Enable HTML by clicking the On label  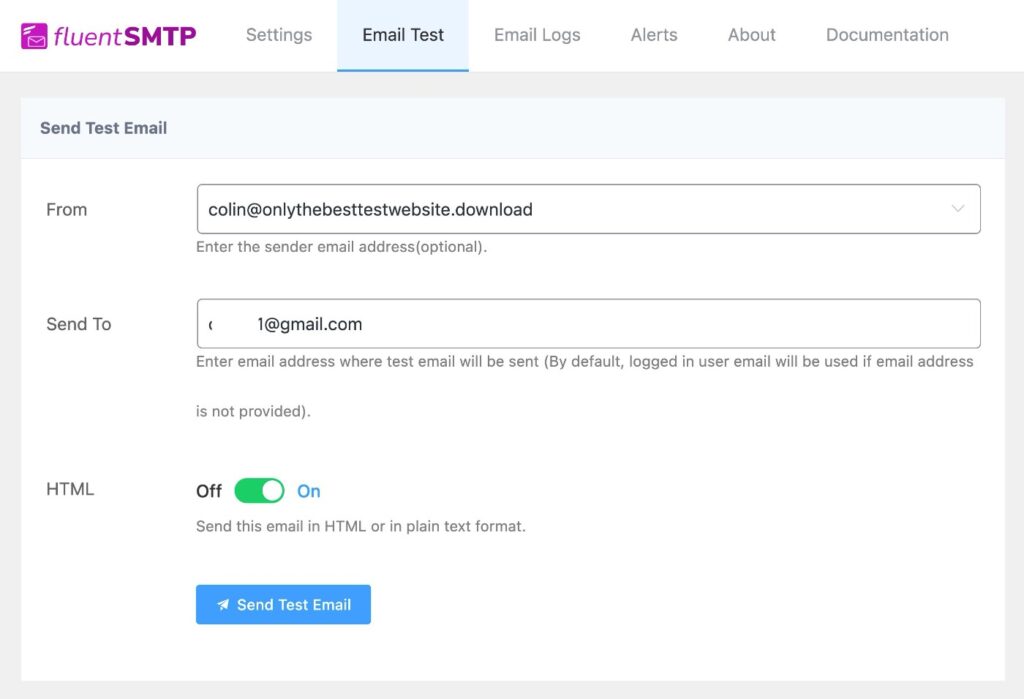(x=309, y=490)
